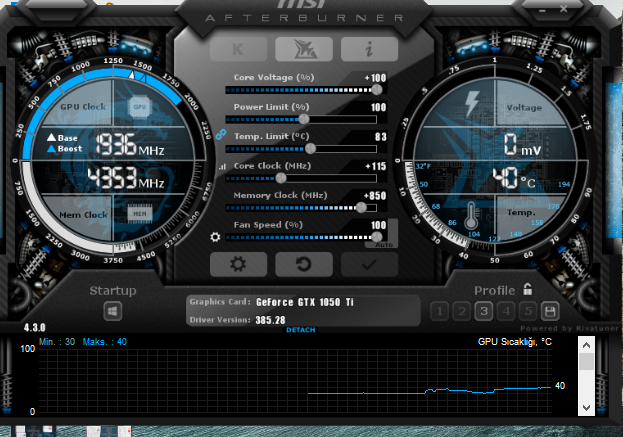Click the Min. : 30 graph statistic
The image size is (623, 437).
pos(57,342)
